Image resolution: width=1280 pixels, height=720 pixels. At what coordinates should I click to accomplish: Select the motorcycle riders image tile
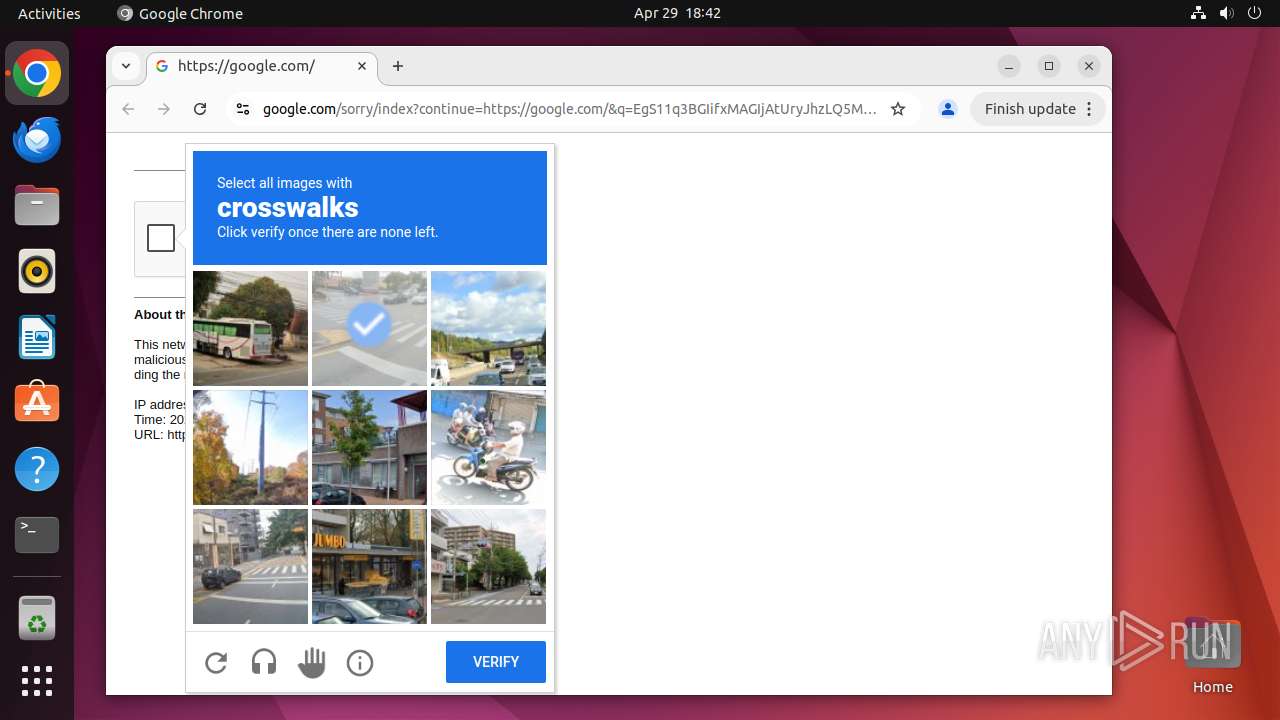(x=488, y=447)
